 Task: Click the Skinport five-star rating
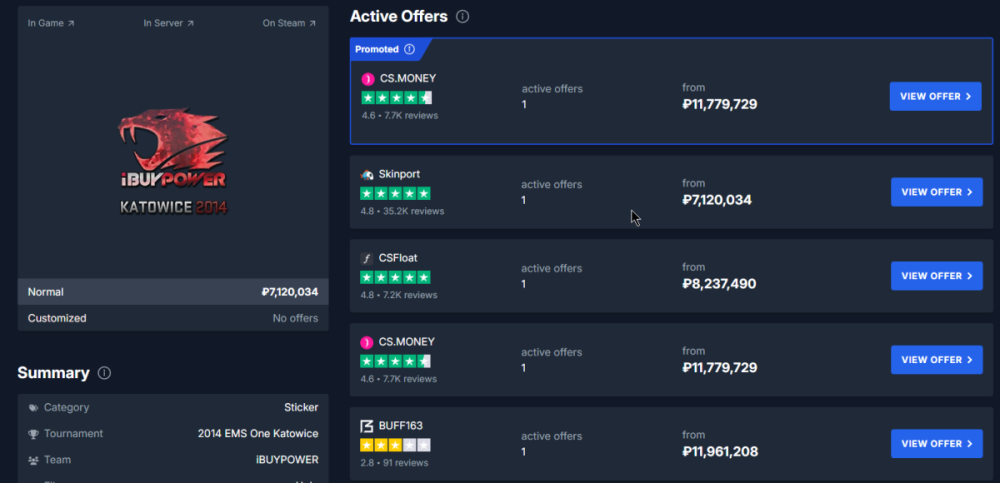(x=395, y=193)
